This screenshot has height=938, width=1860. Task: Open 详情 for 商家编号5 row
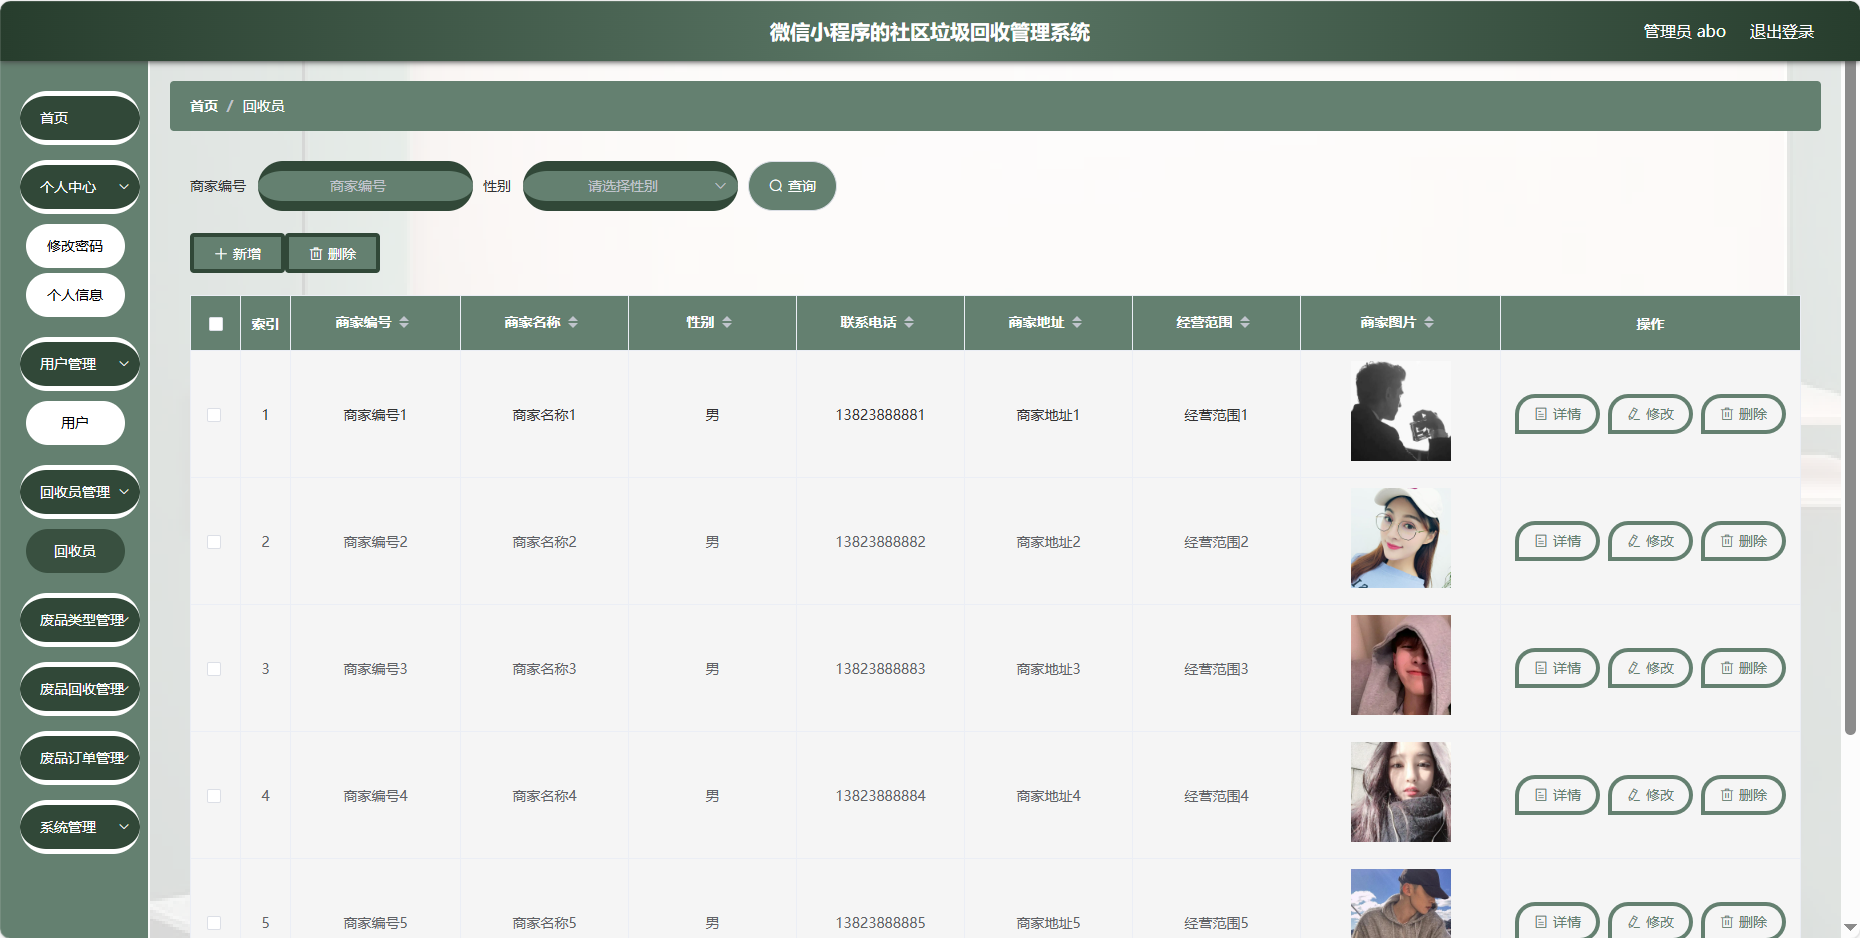coord(1557,920)
